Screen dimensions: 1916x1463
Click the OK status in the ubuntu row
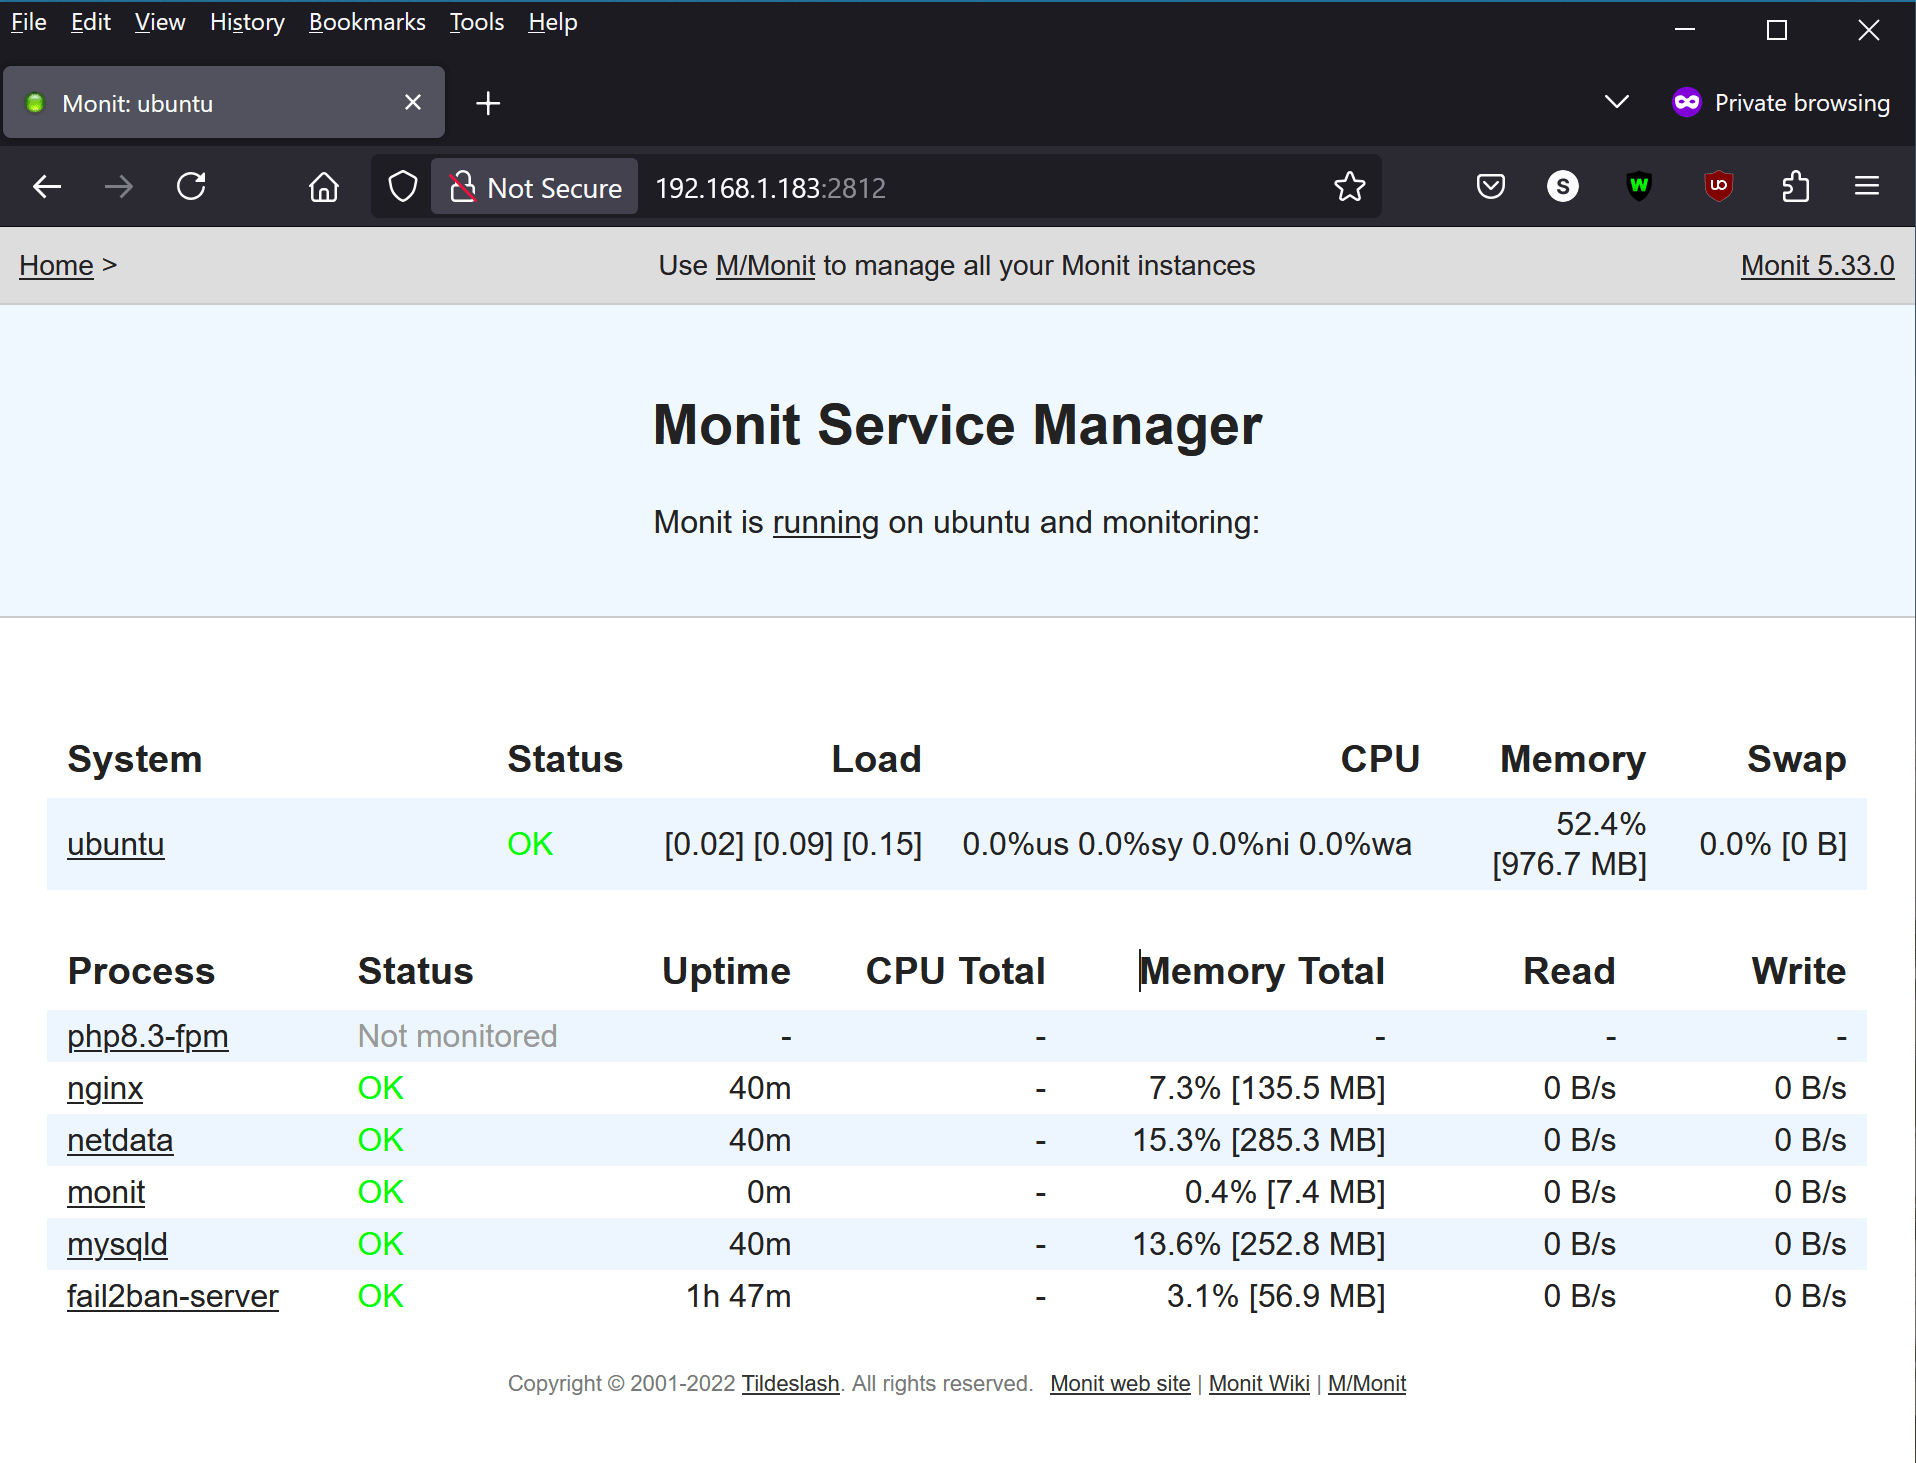click(x=530, y=844)
